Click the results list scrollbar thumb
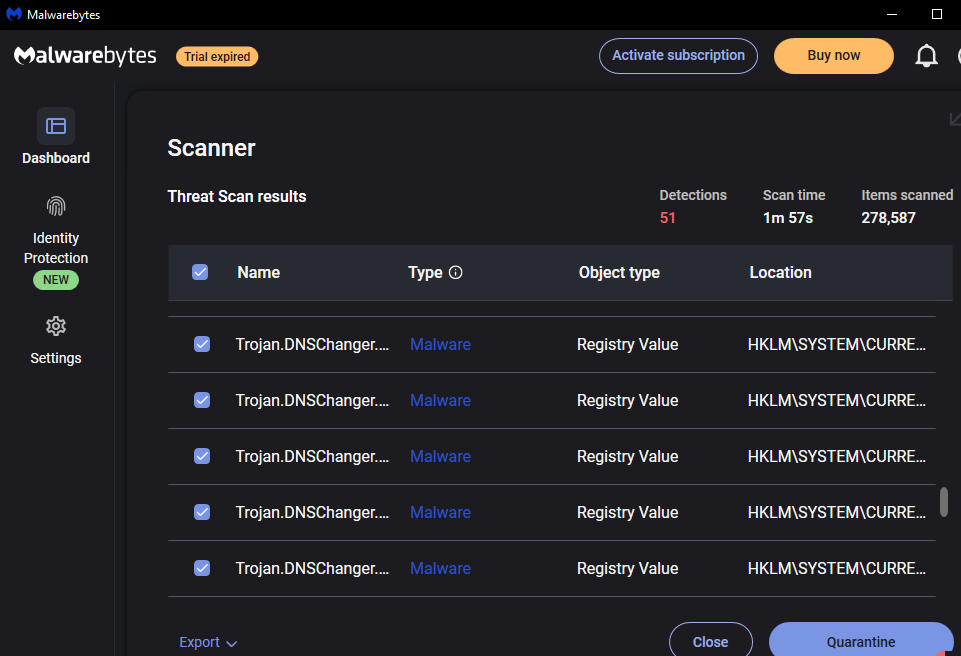 pyautogui.click(x=944, y=502)
